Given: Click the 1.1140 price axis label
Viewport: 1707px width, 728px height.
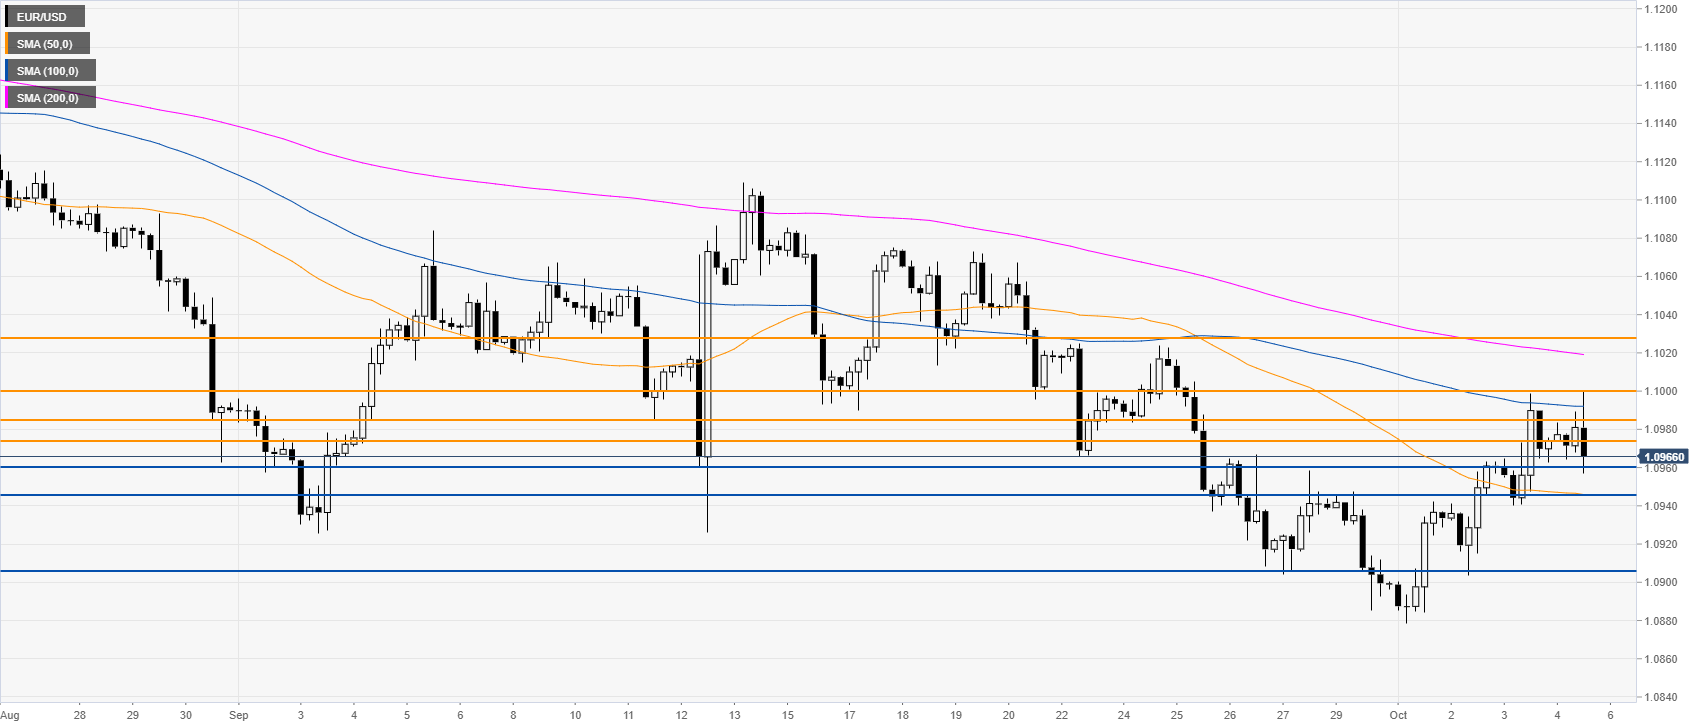Looking at the screenshot, I should [1661, 124].
